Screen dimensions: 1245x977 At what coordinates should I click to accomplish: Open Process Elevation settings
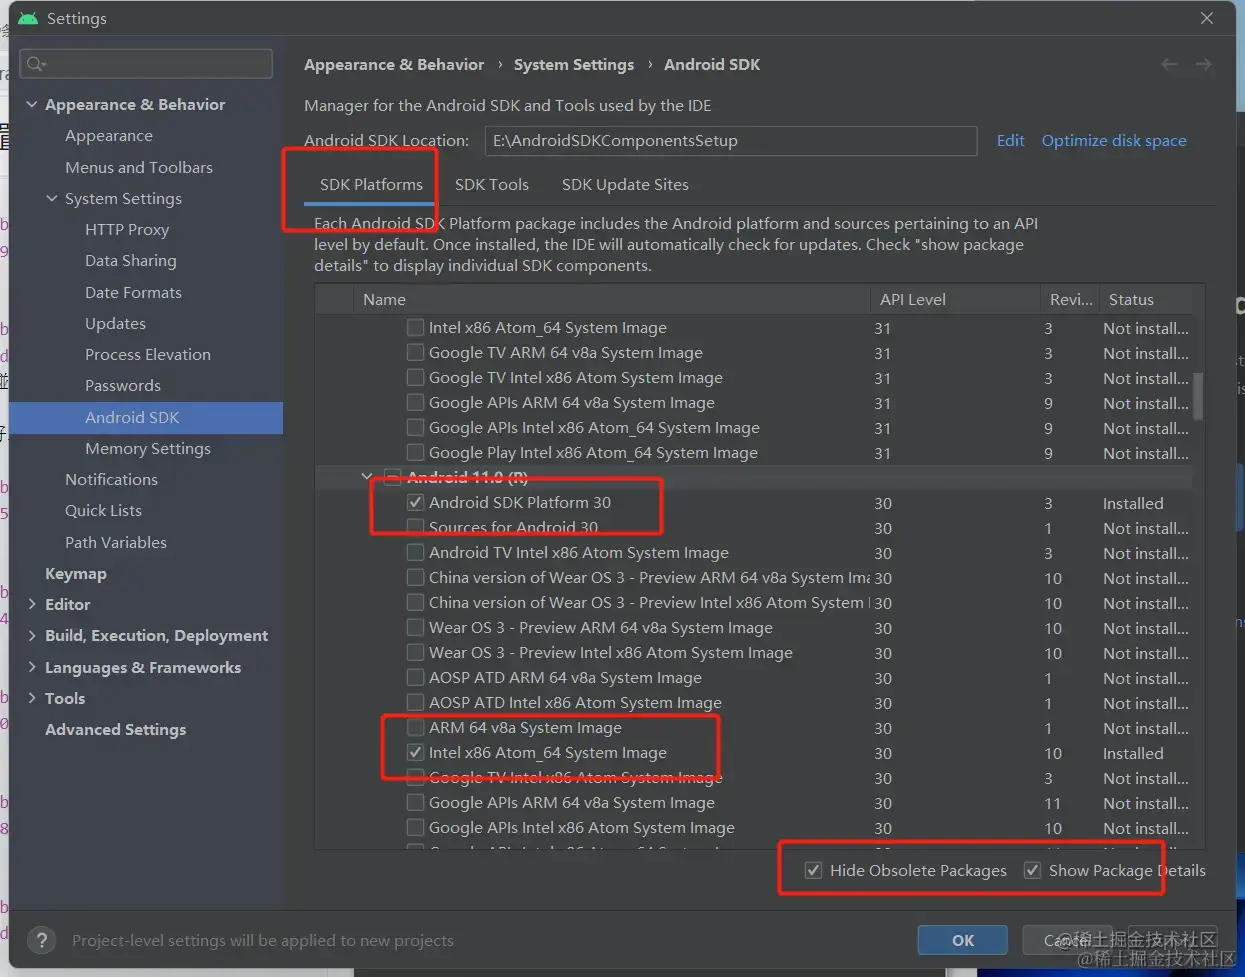tap(148, 354)
